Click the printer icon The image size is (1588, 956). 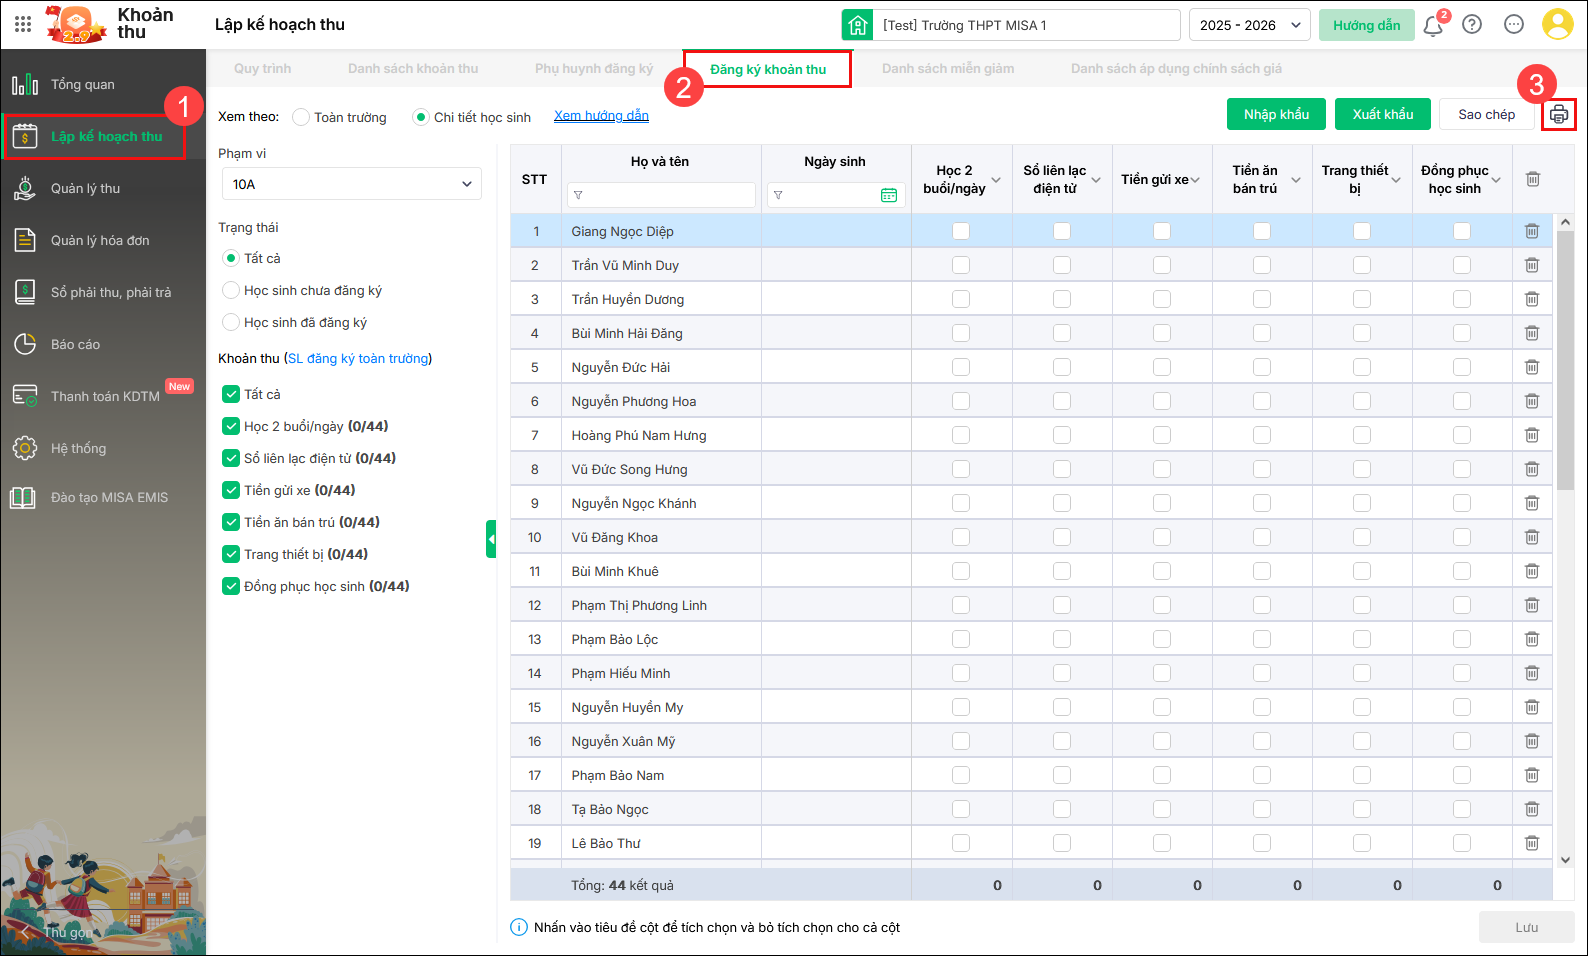point(1559,115)
